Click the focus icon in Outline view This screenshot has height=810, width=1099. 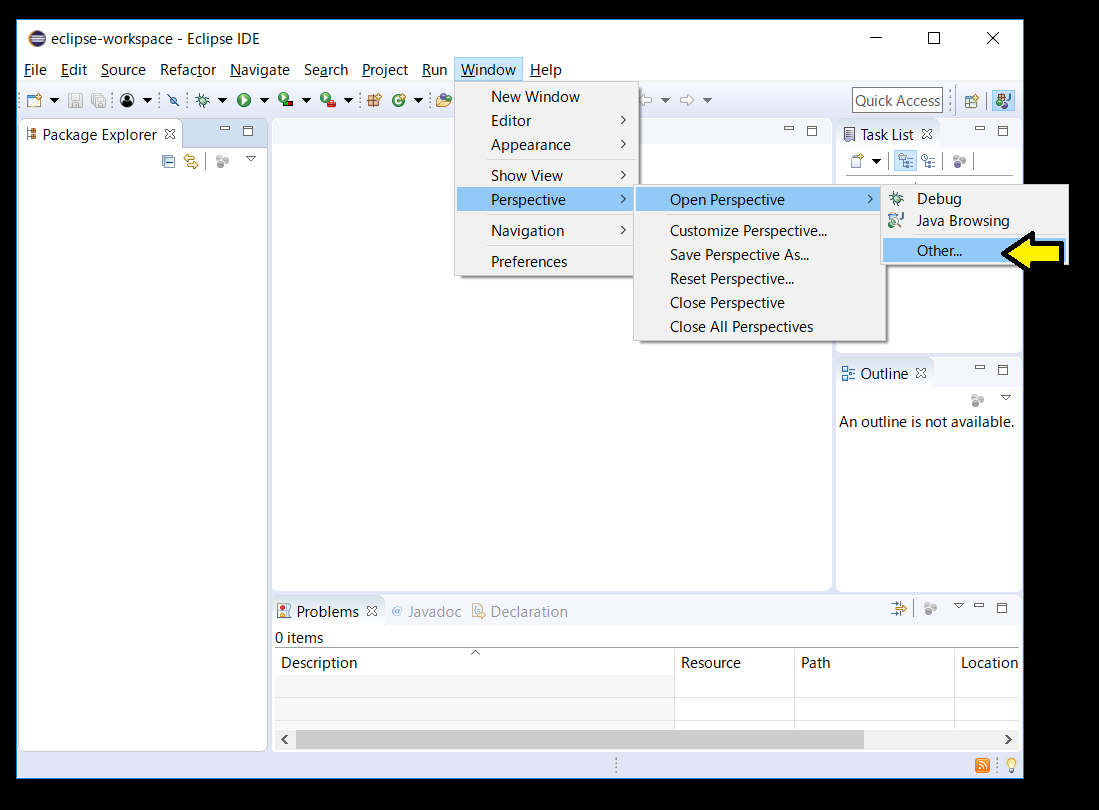pyautogui.click(x=977, y=400)
